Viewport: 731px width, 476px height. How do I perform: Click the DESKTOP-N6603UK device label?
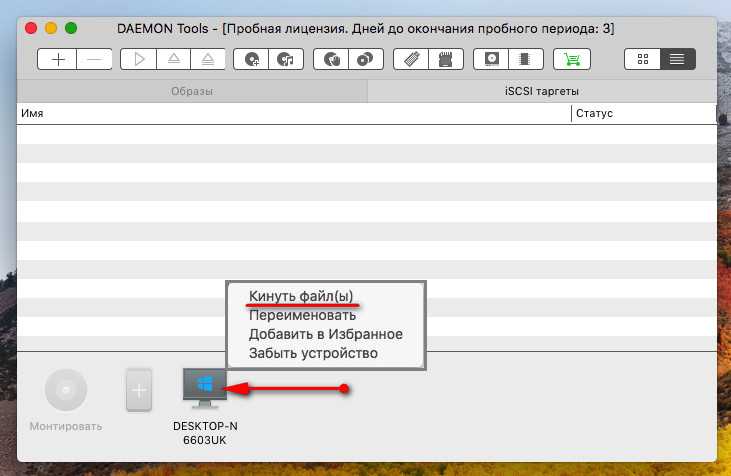click(x=205, y=433)
